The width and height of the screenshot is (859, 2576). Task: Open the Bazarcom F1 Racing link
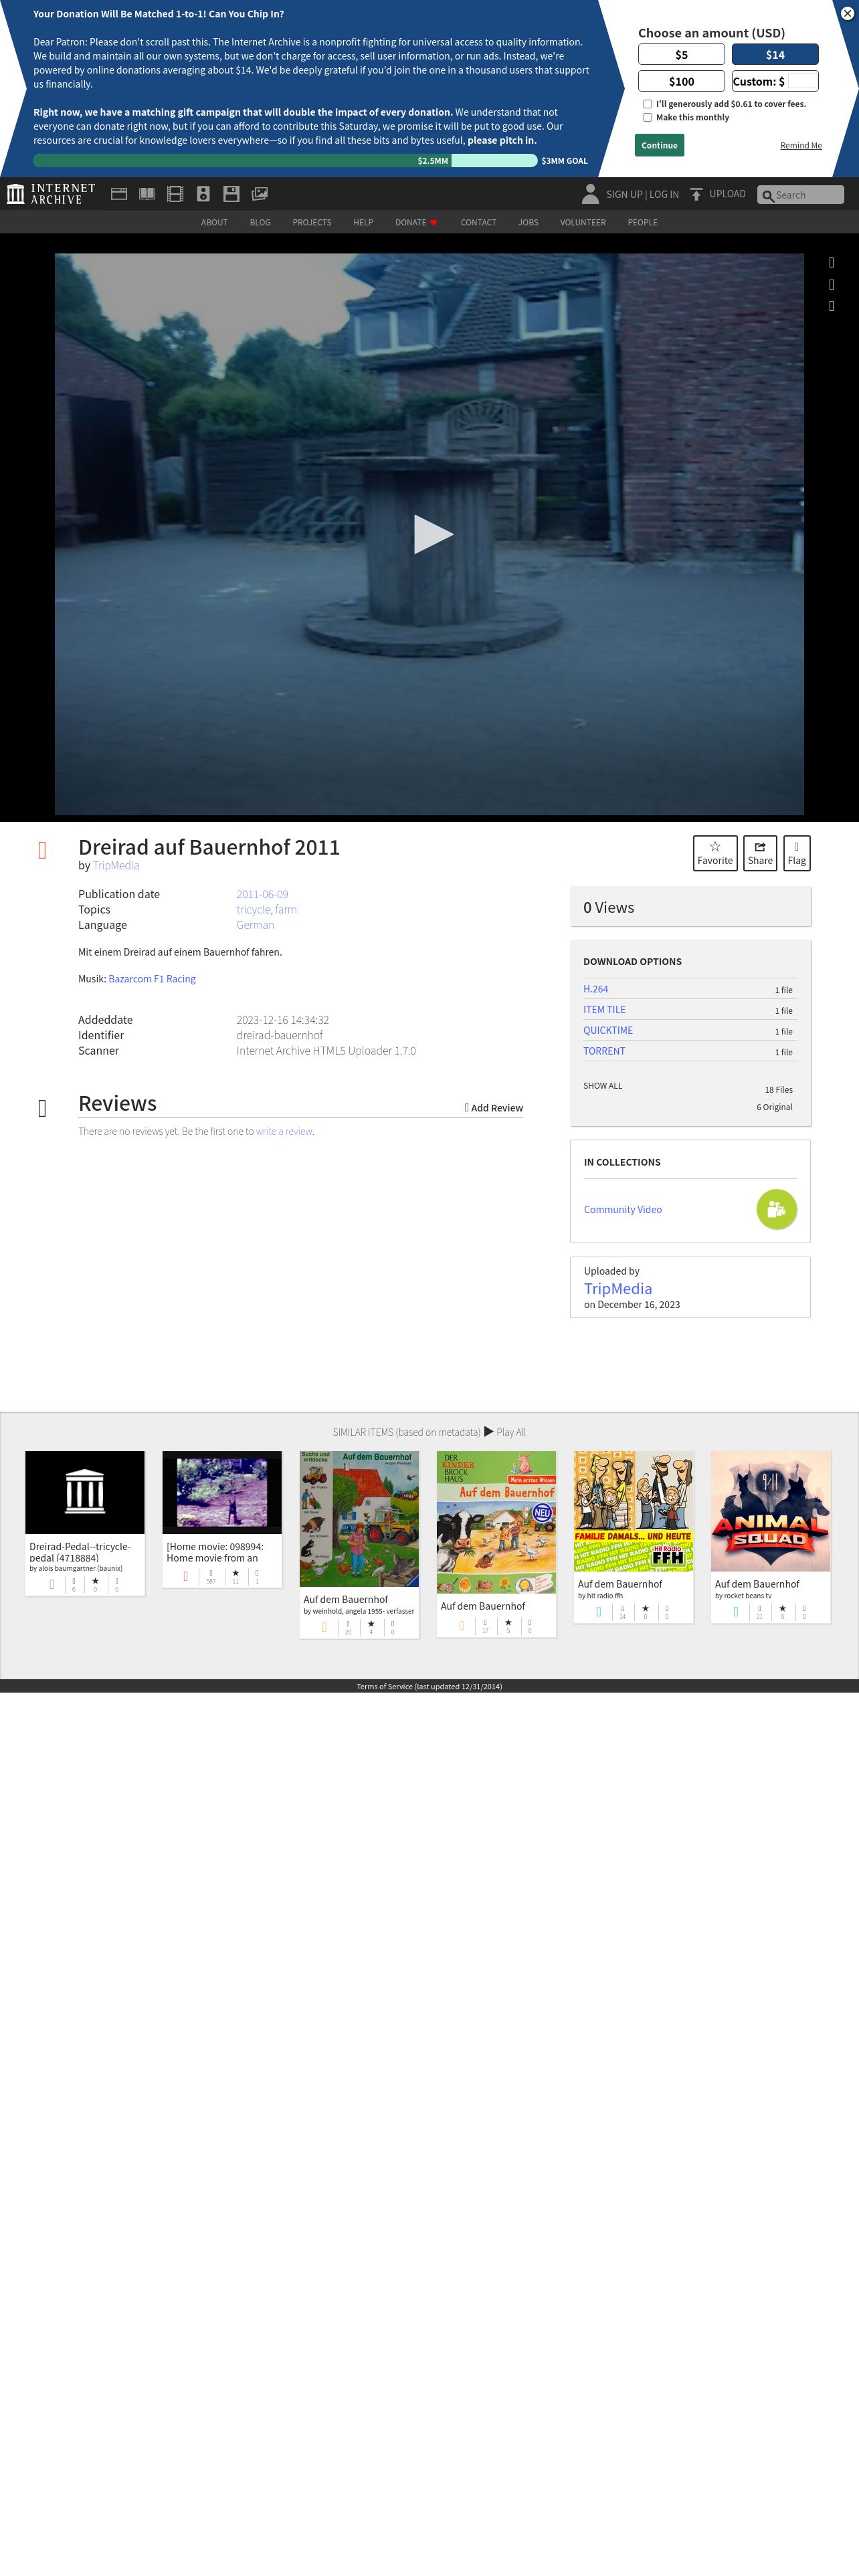(x=152, y=979)
